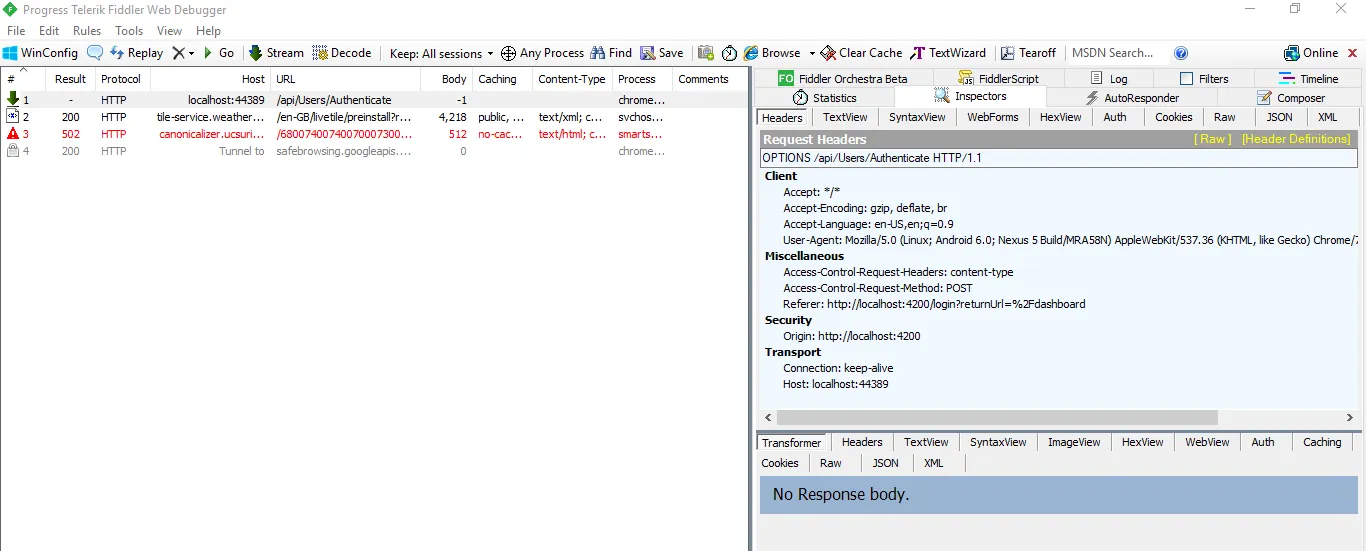Open the Log tab

click(1109, 78)
